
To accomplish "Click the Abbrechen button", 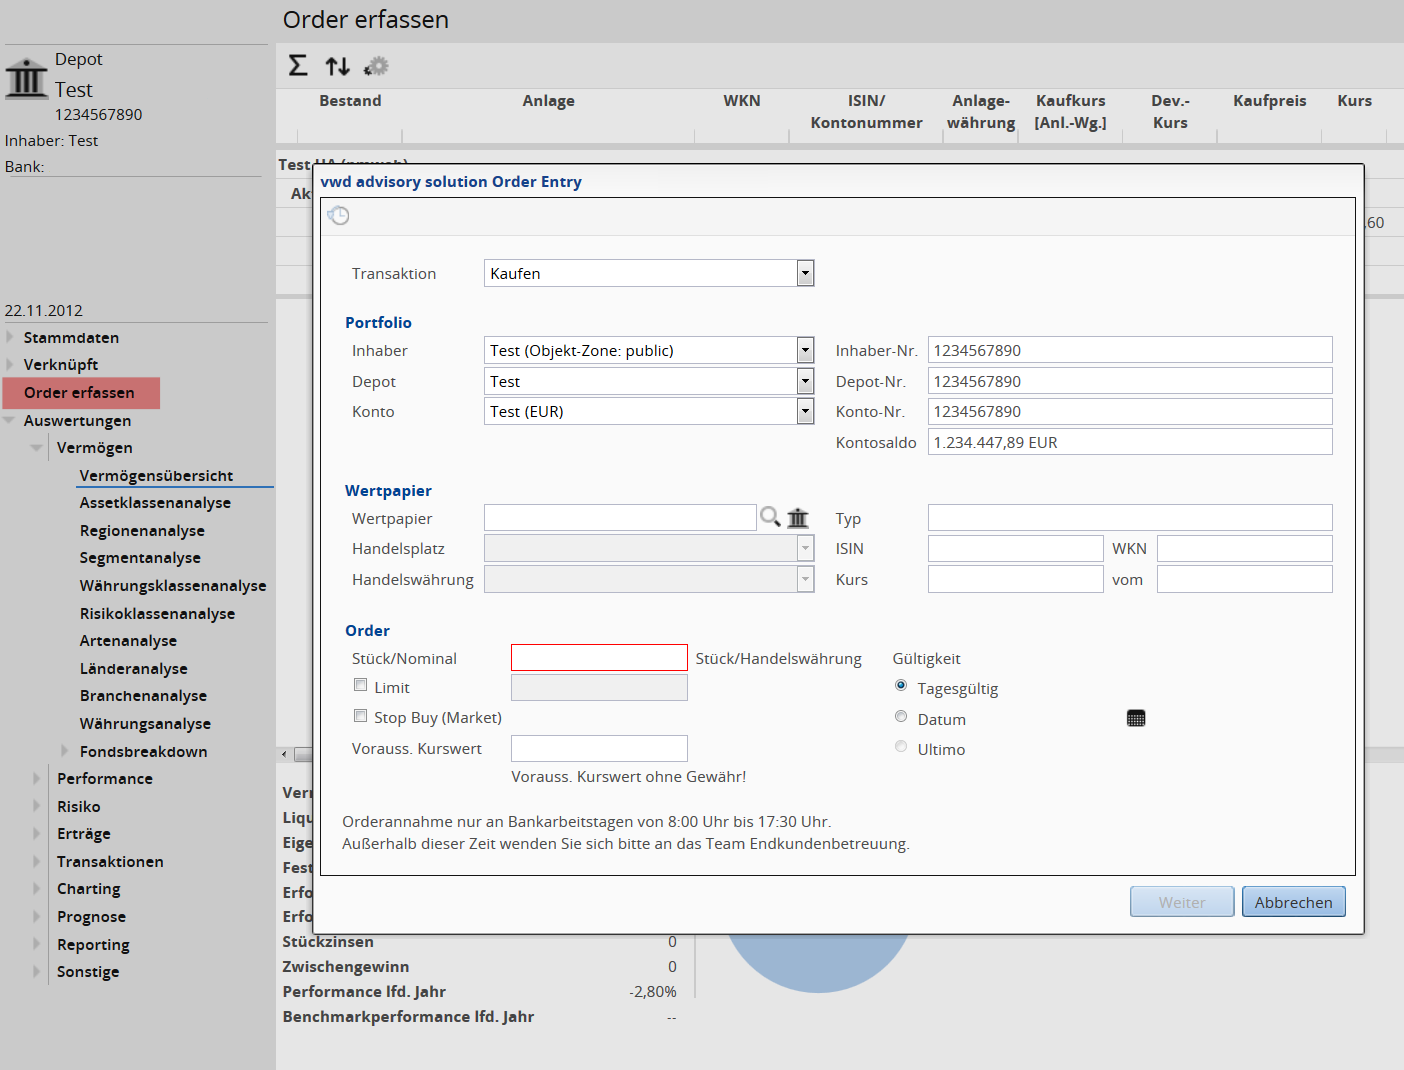I will [1293, 902].
